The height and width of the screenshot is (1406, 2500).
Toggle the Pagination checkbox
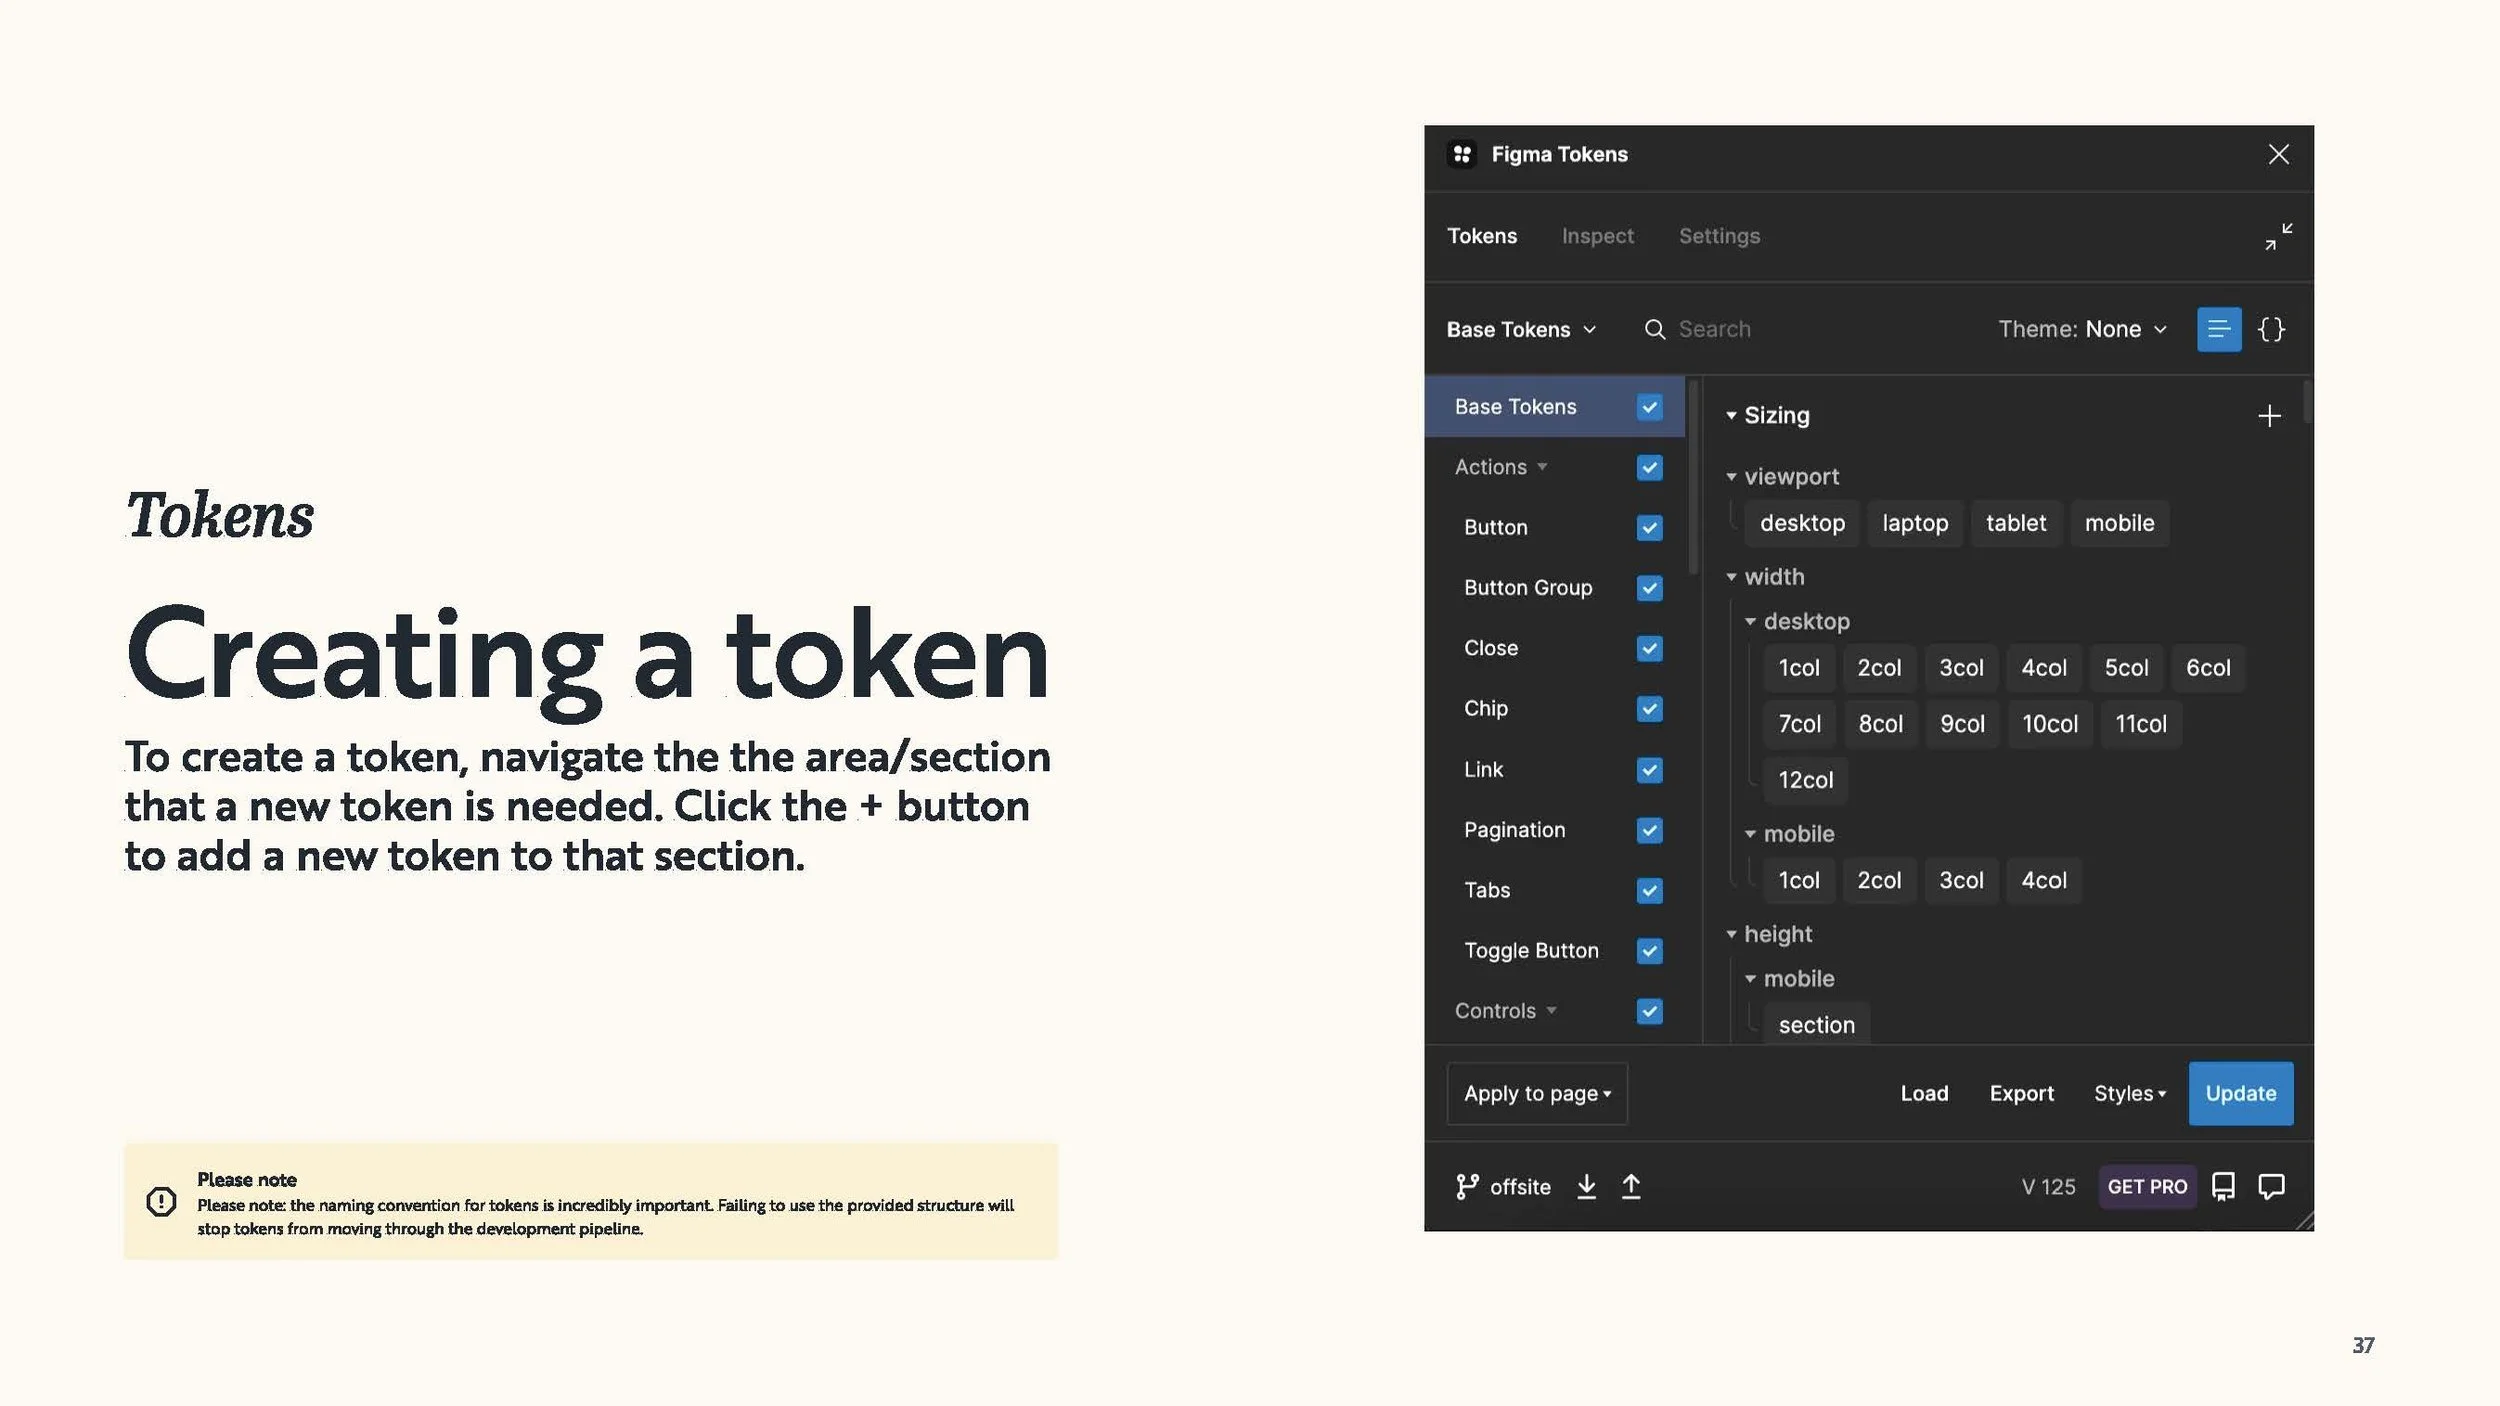1649,830
